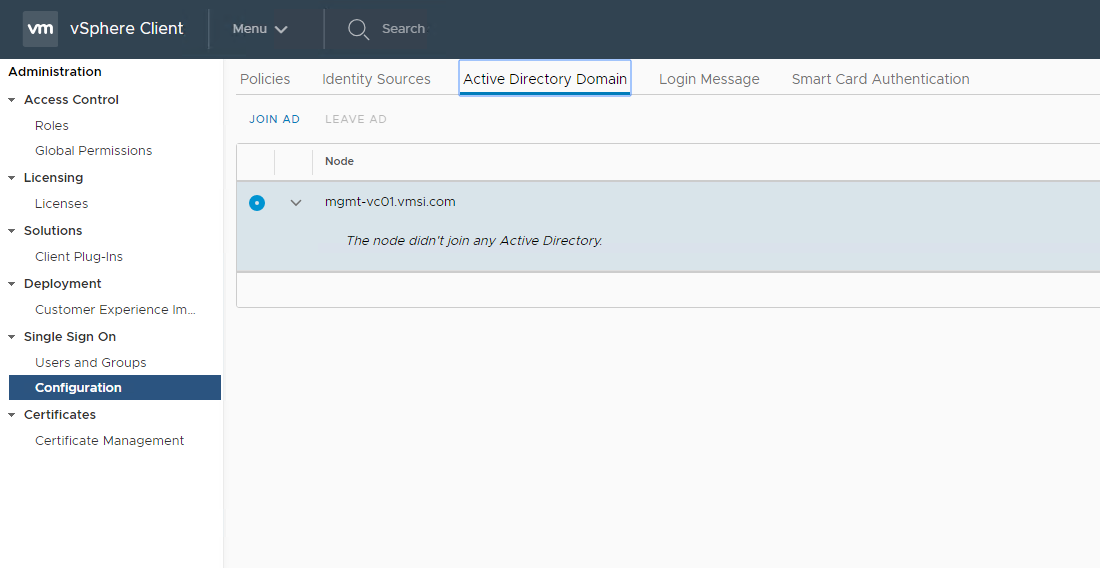Collapse the Access Control section
Image resolution: width=1100 pixels, height=568 pixels.
coord(12,100)
